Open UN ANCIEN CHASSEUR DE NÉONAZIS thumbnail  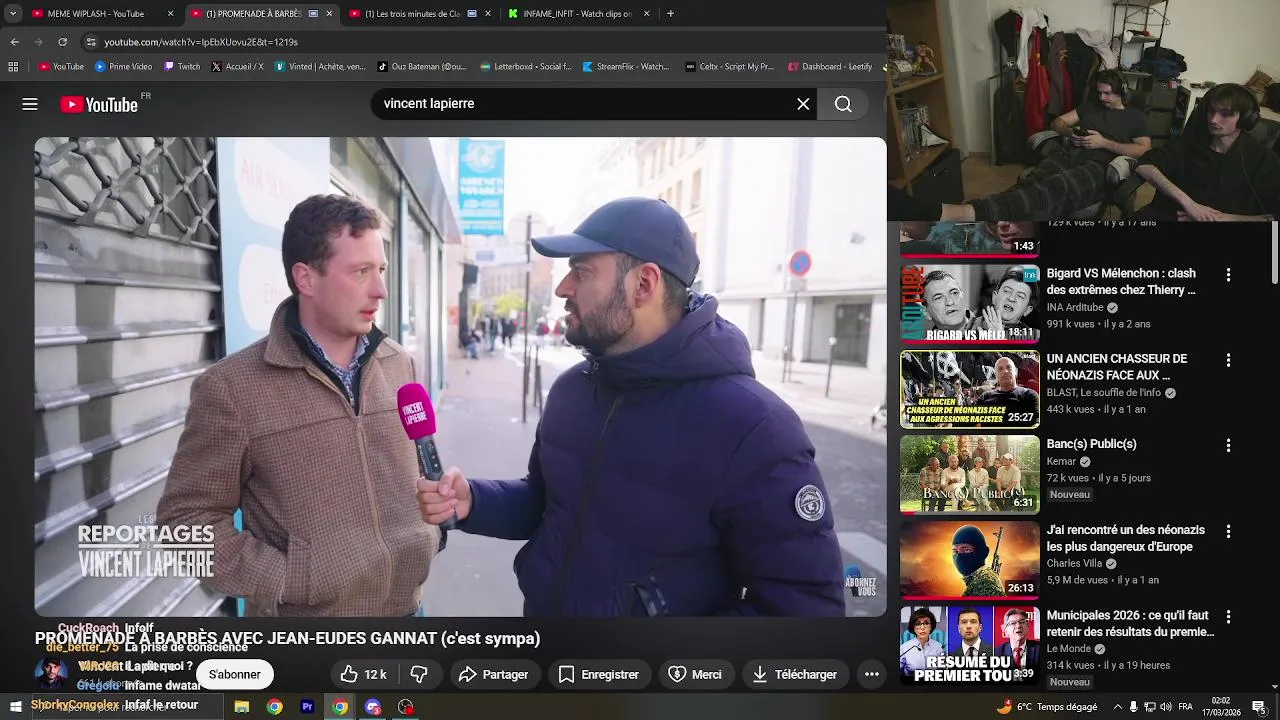[970, 389]
